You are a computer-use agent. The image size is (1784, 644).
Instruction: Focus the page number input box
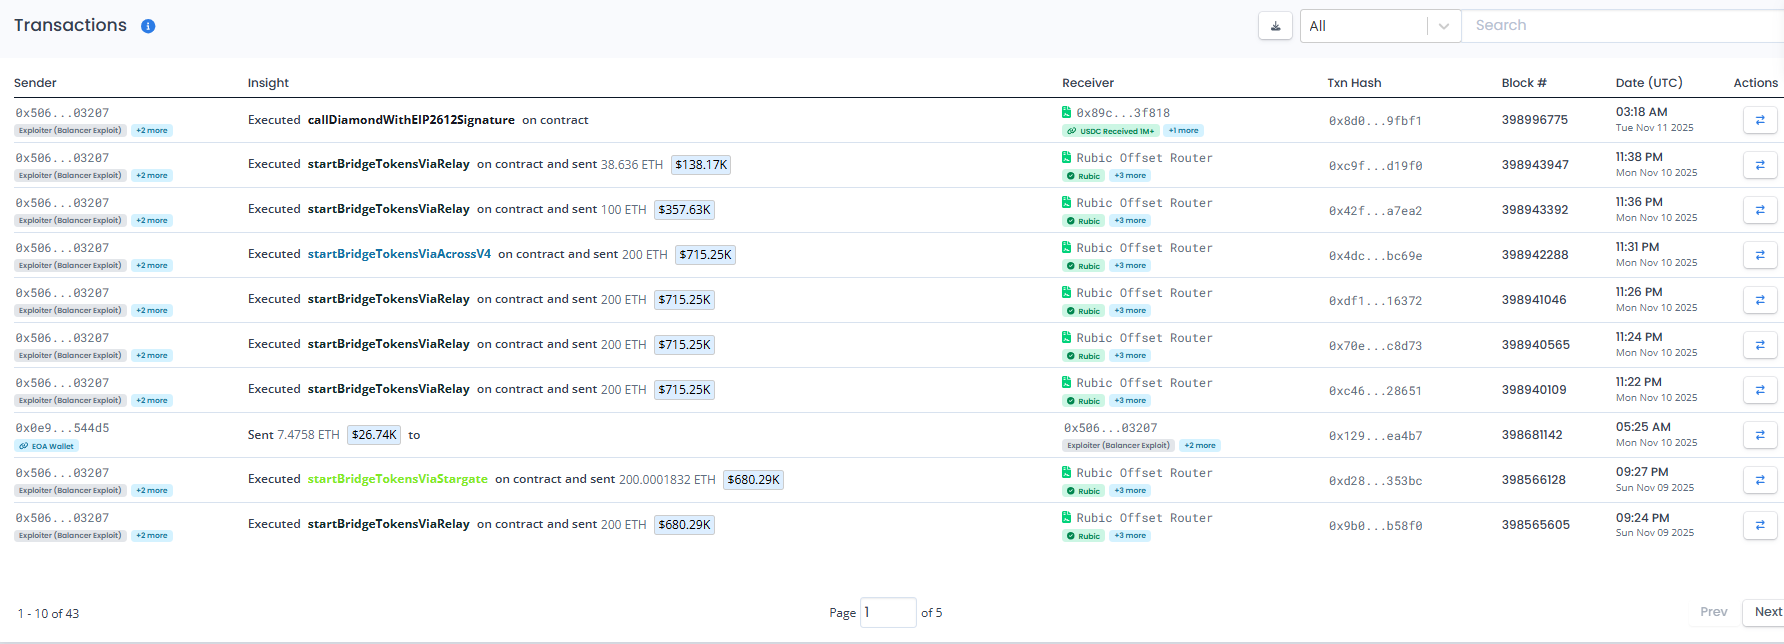[888, 612]
